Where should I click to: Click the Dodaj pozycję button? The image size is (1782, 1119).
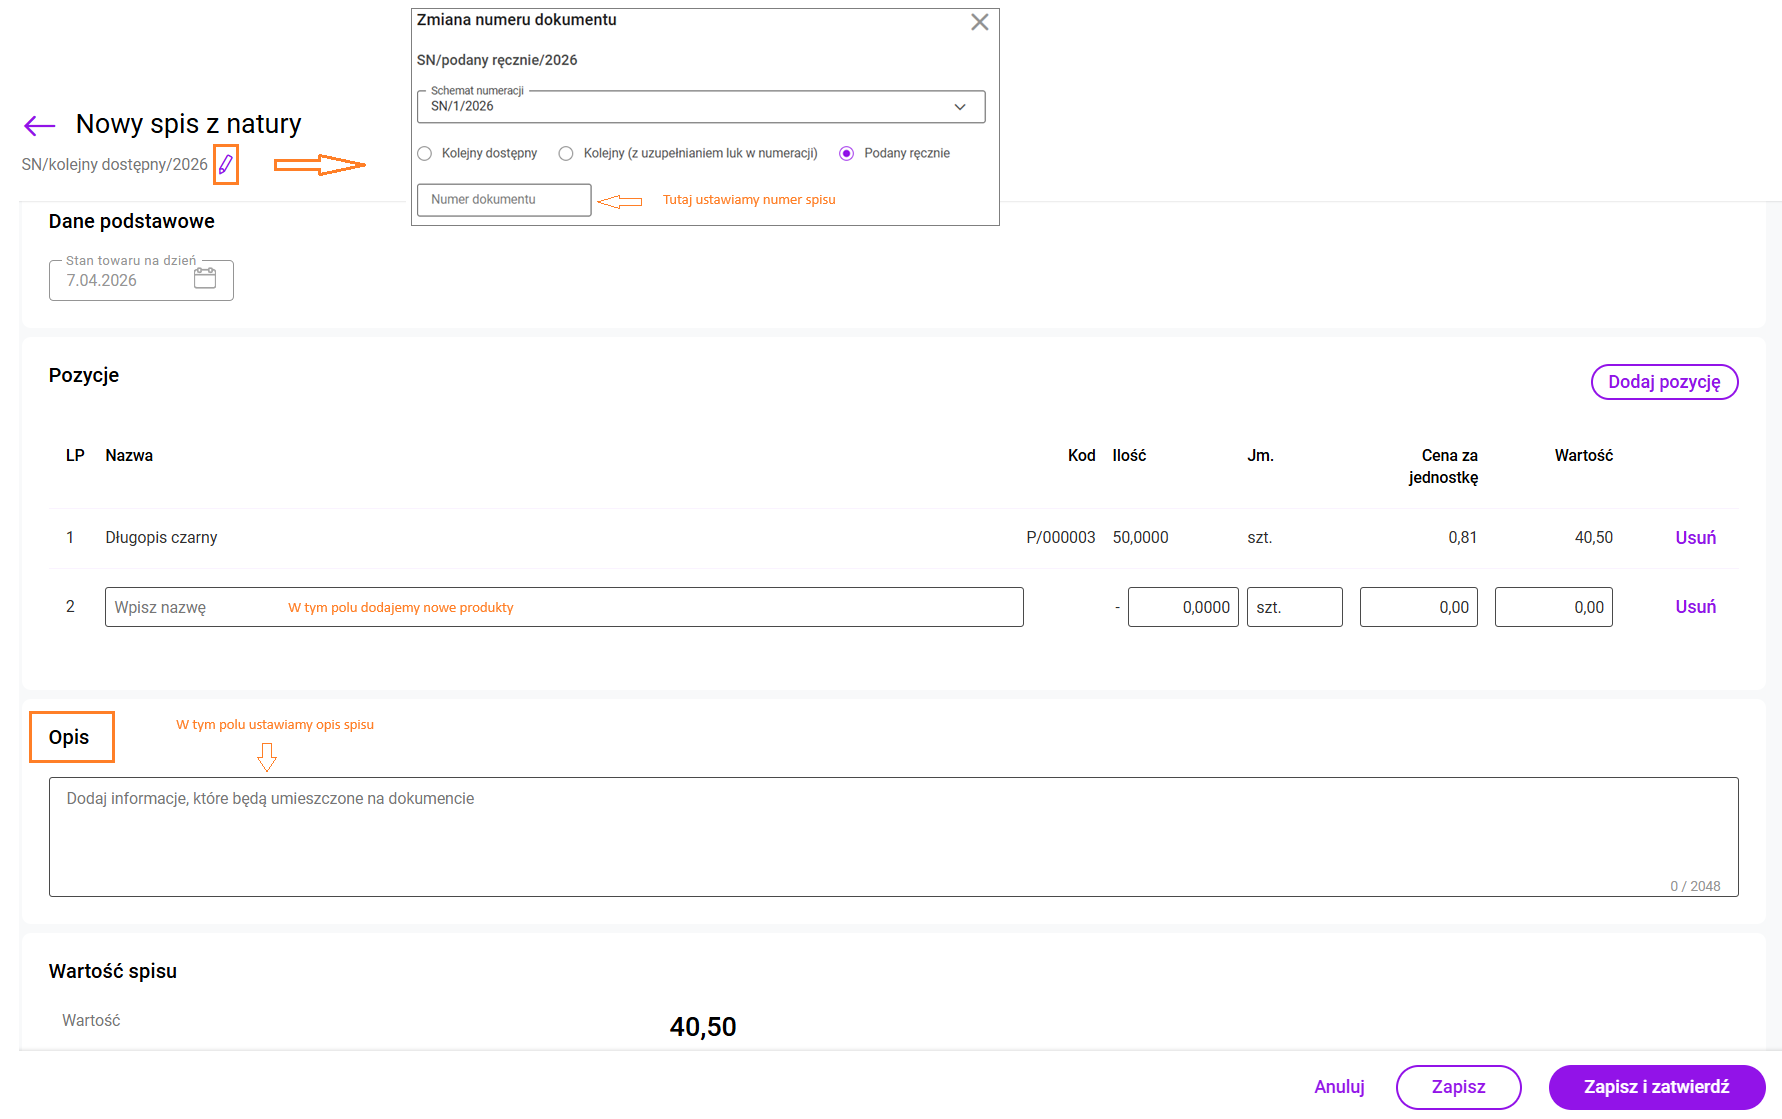(1664, 382)
